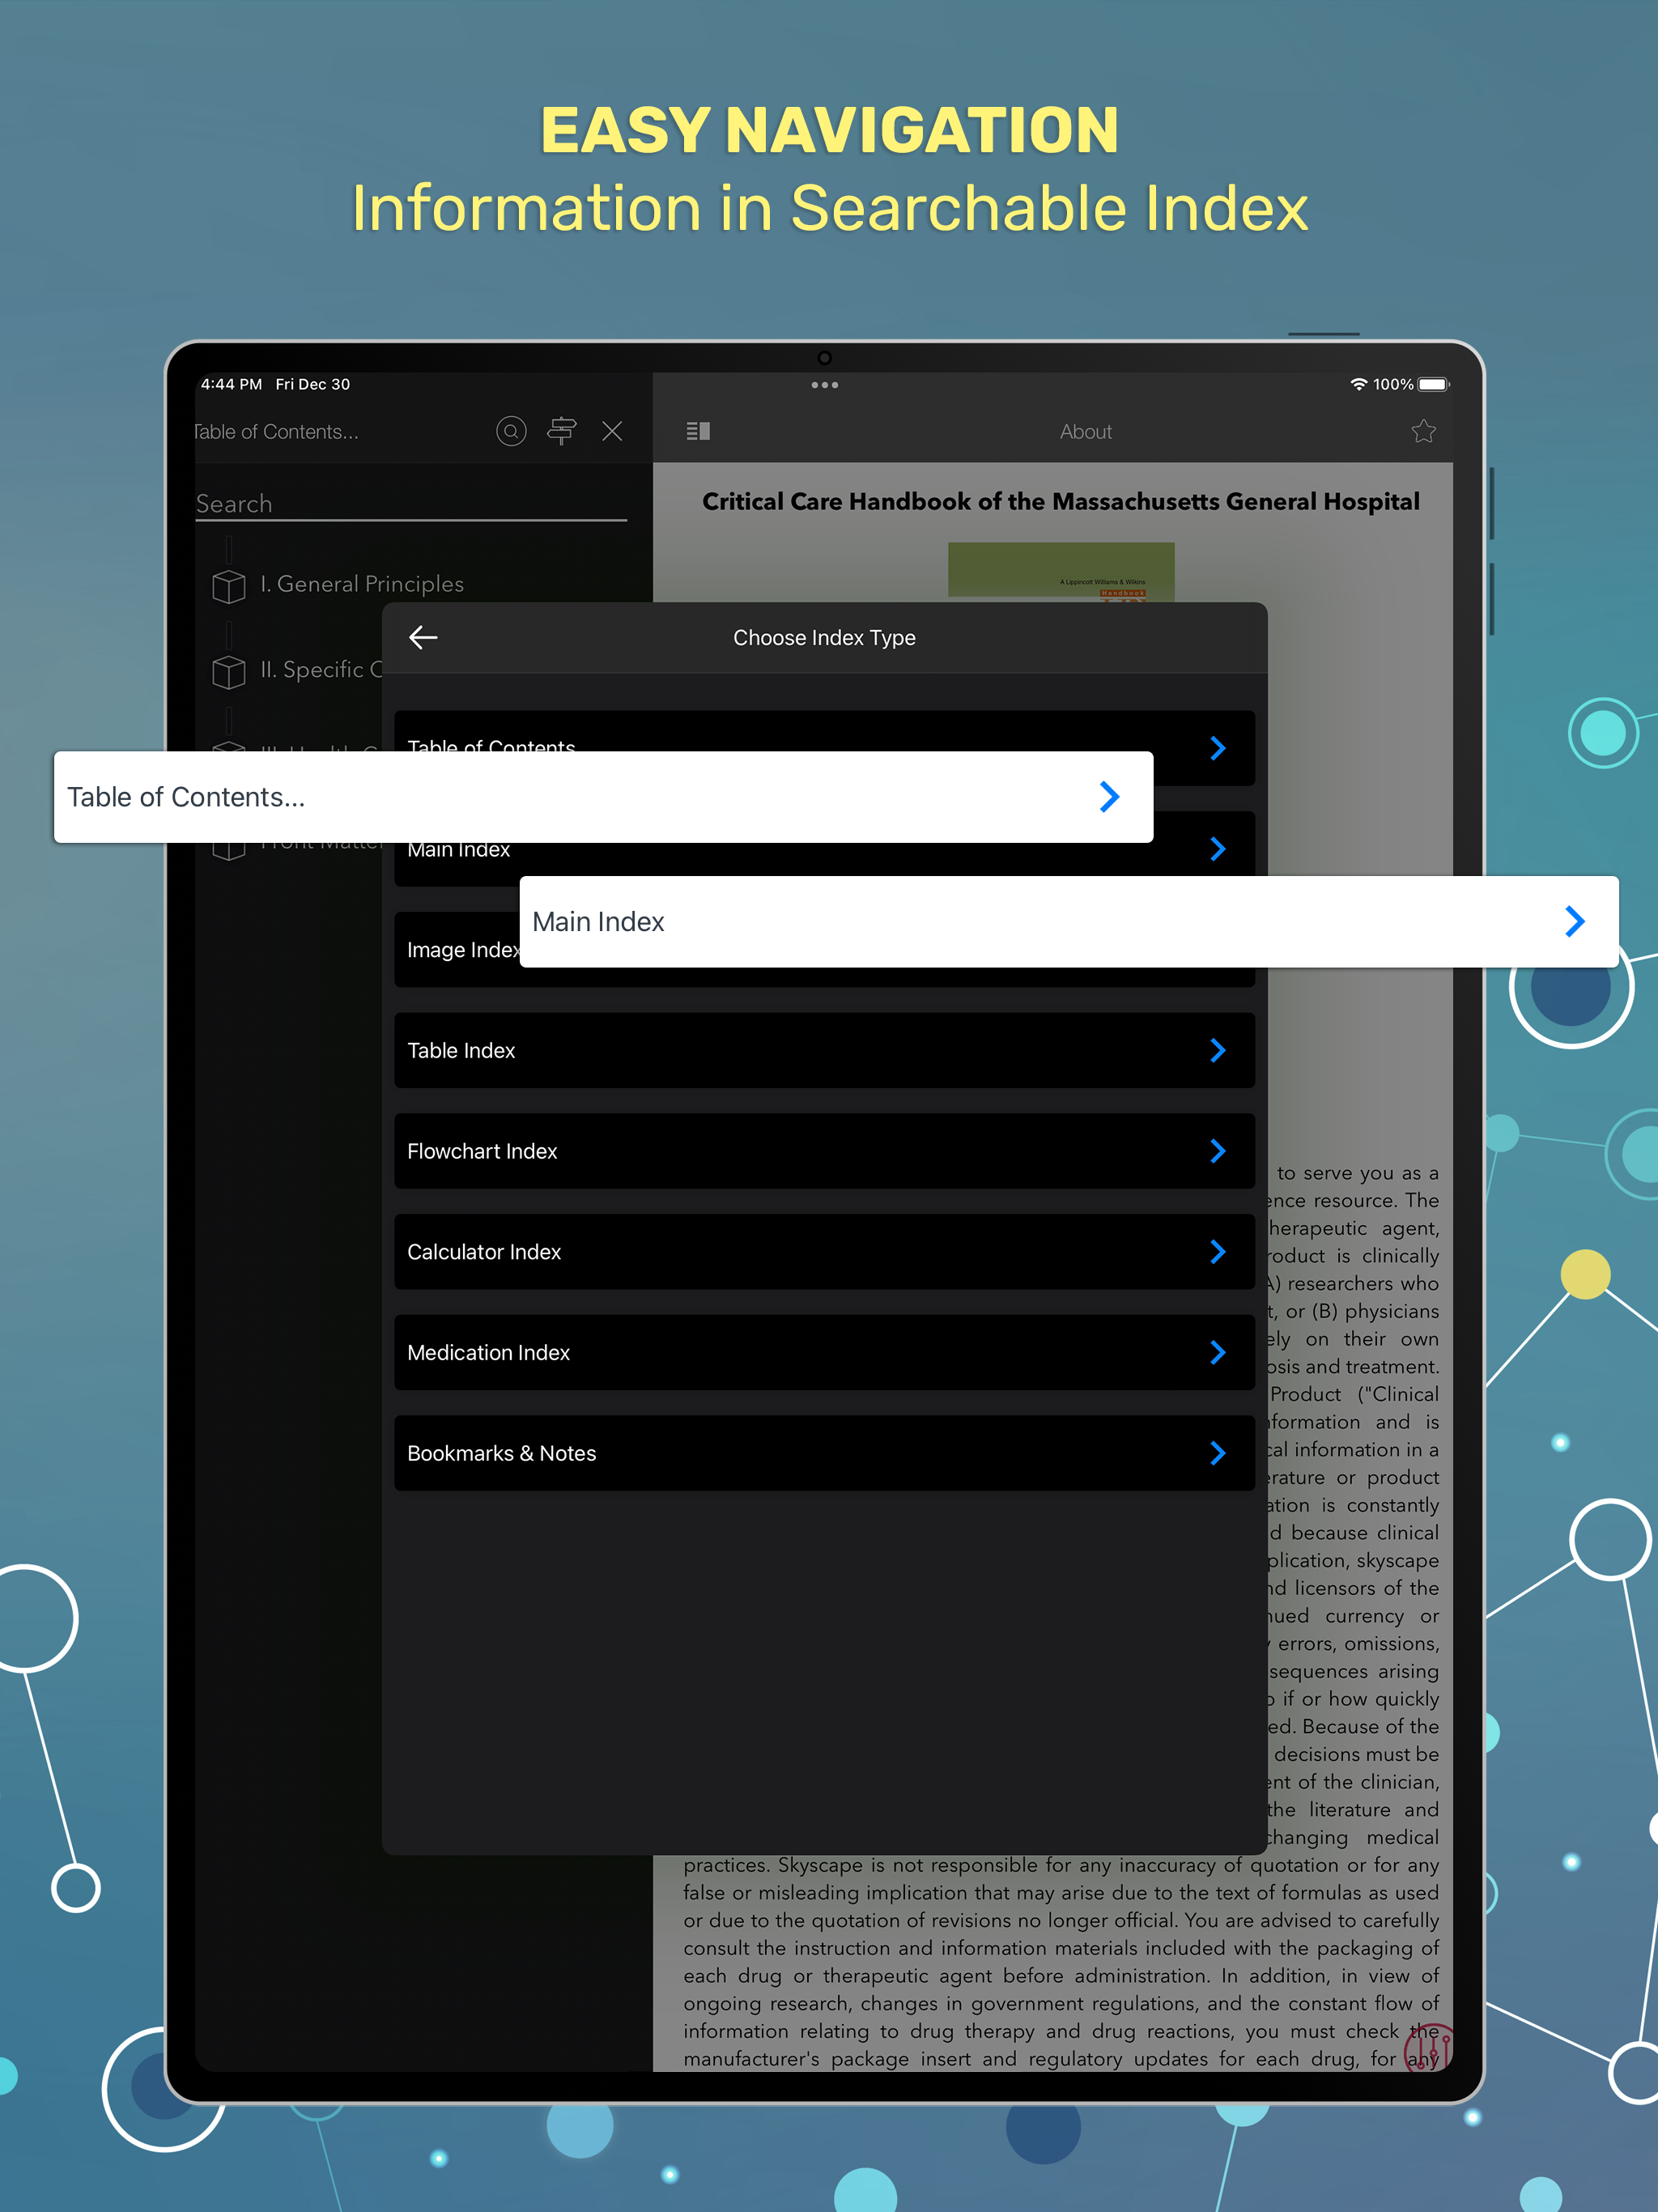Open the circular search icon in sidebar header

click(511, 431)
